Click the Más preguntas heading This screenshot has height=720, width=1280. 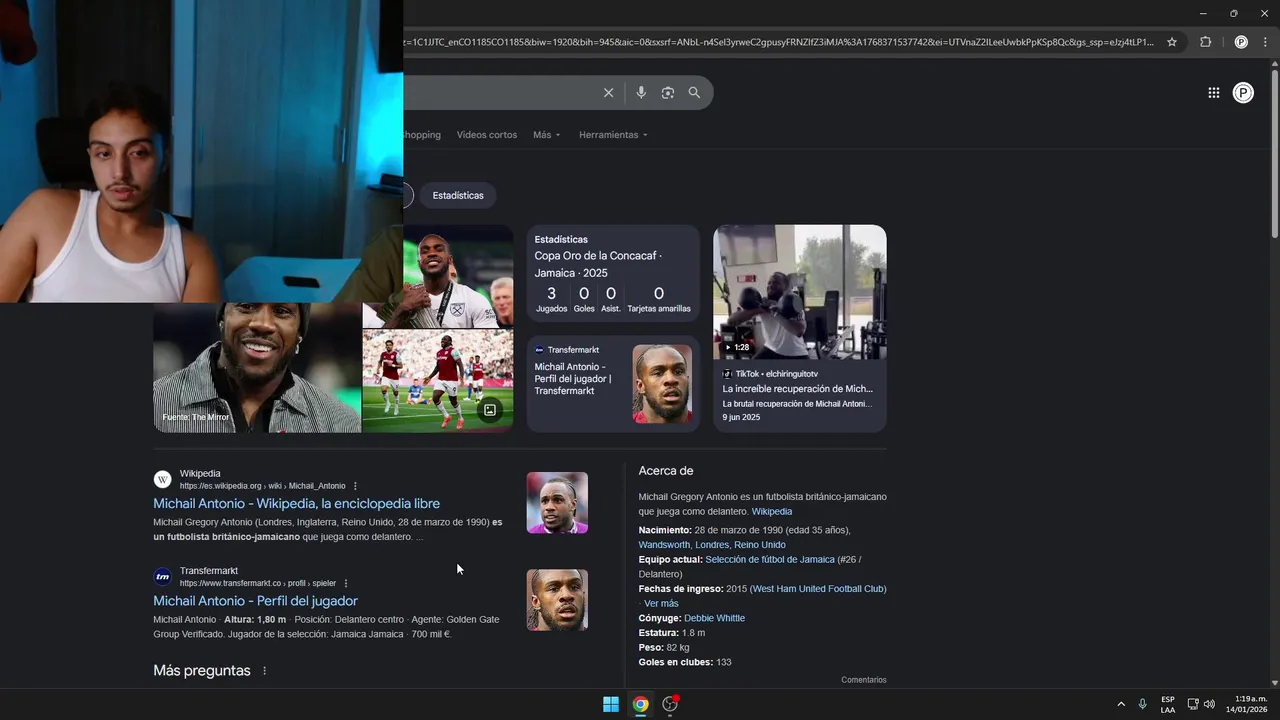coord(202,671)
